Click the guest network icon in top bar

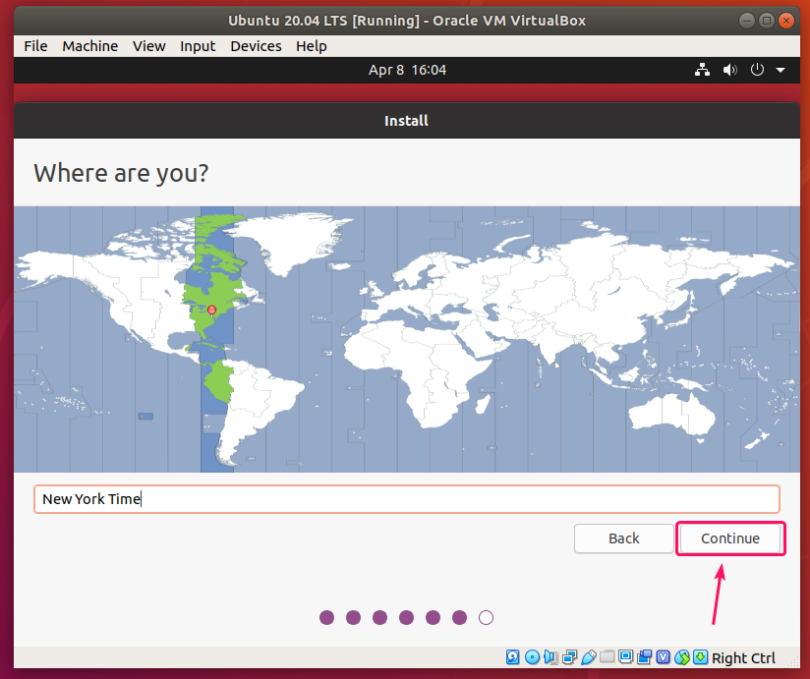click(x=702, y=70)
